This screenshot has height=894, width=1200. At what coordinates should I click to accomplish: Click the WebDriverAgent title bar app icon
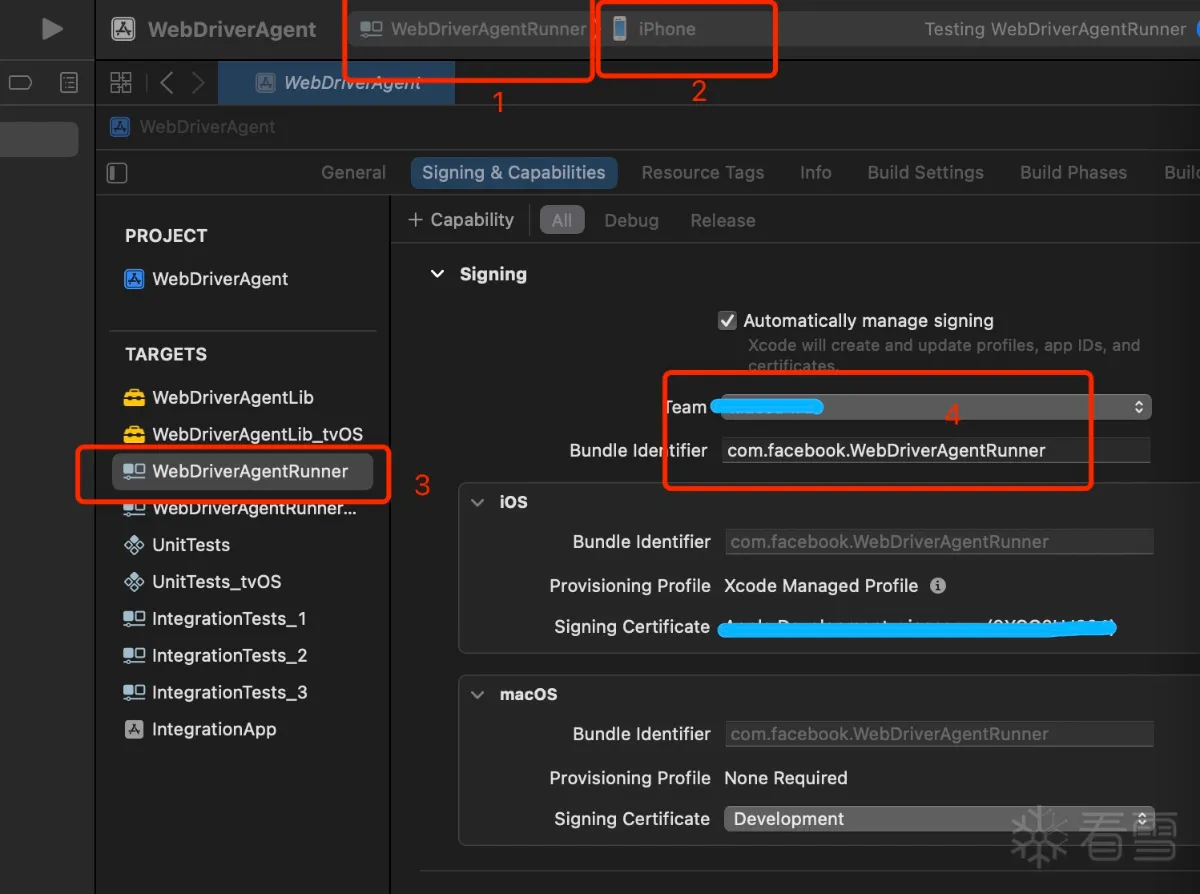click(123, 29)
